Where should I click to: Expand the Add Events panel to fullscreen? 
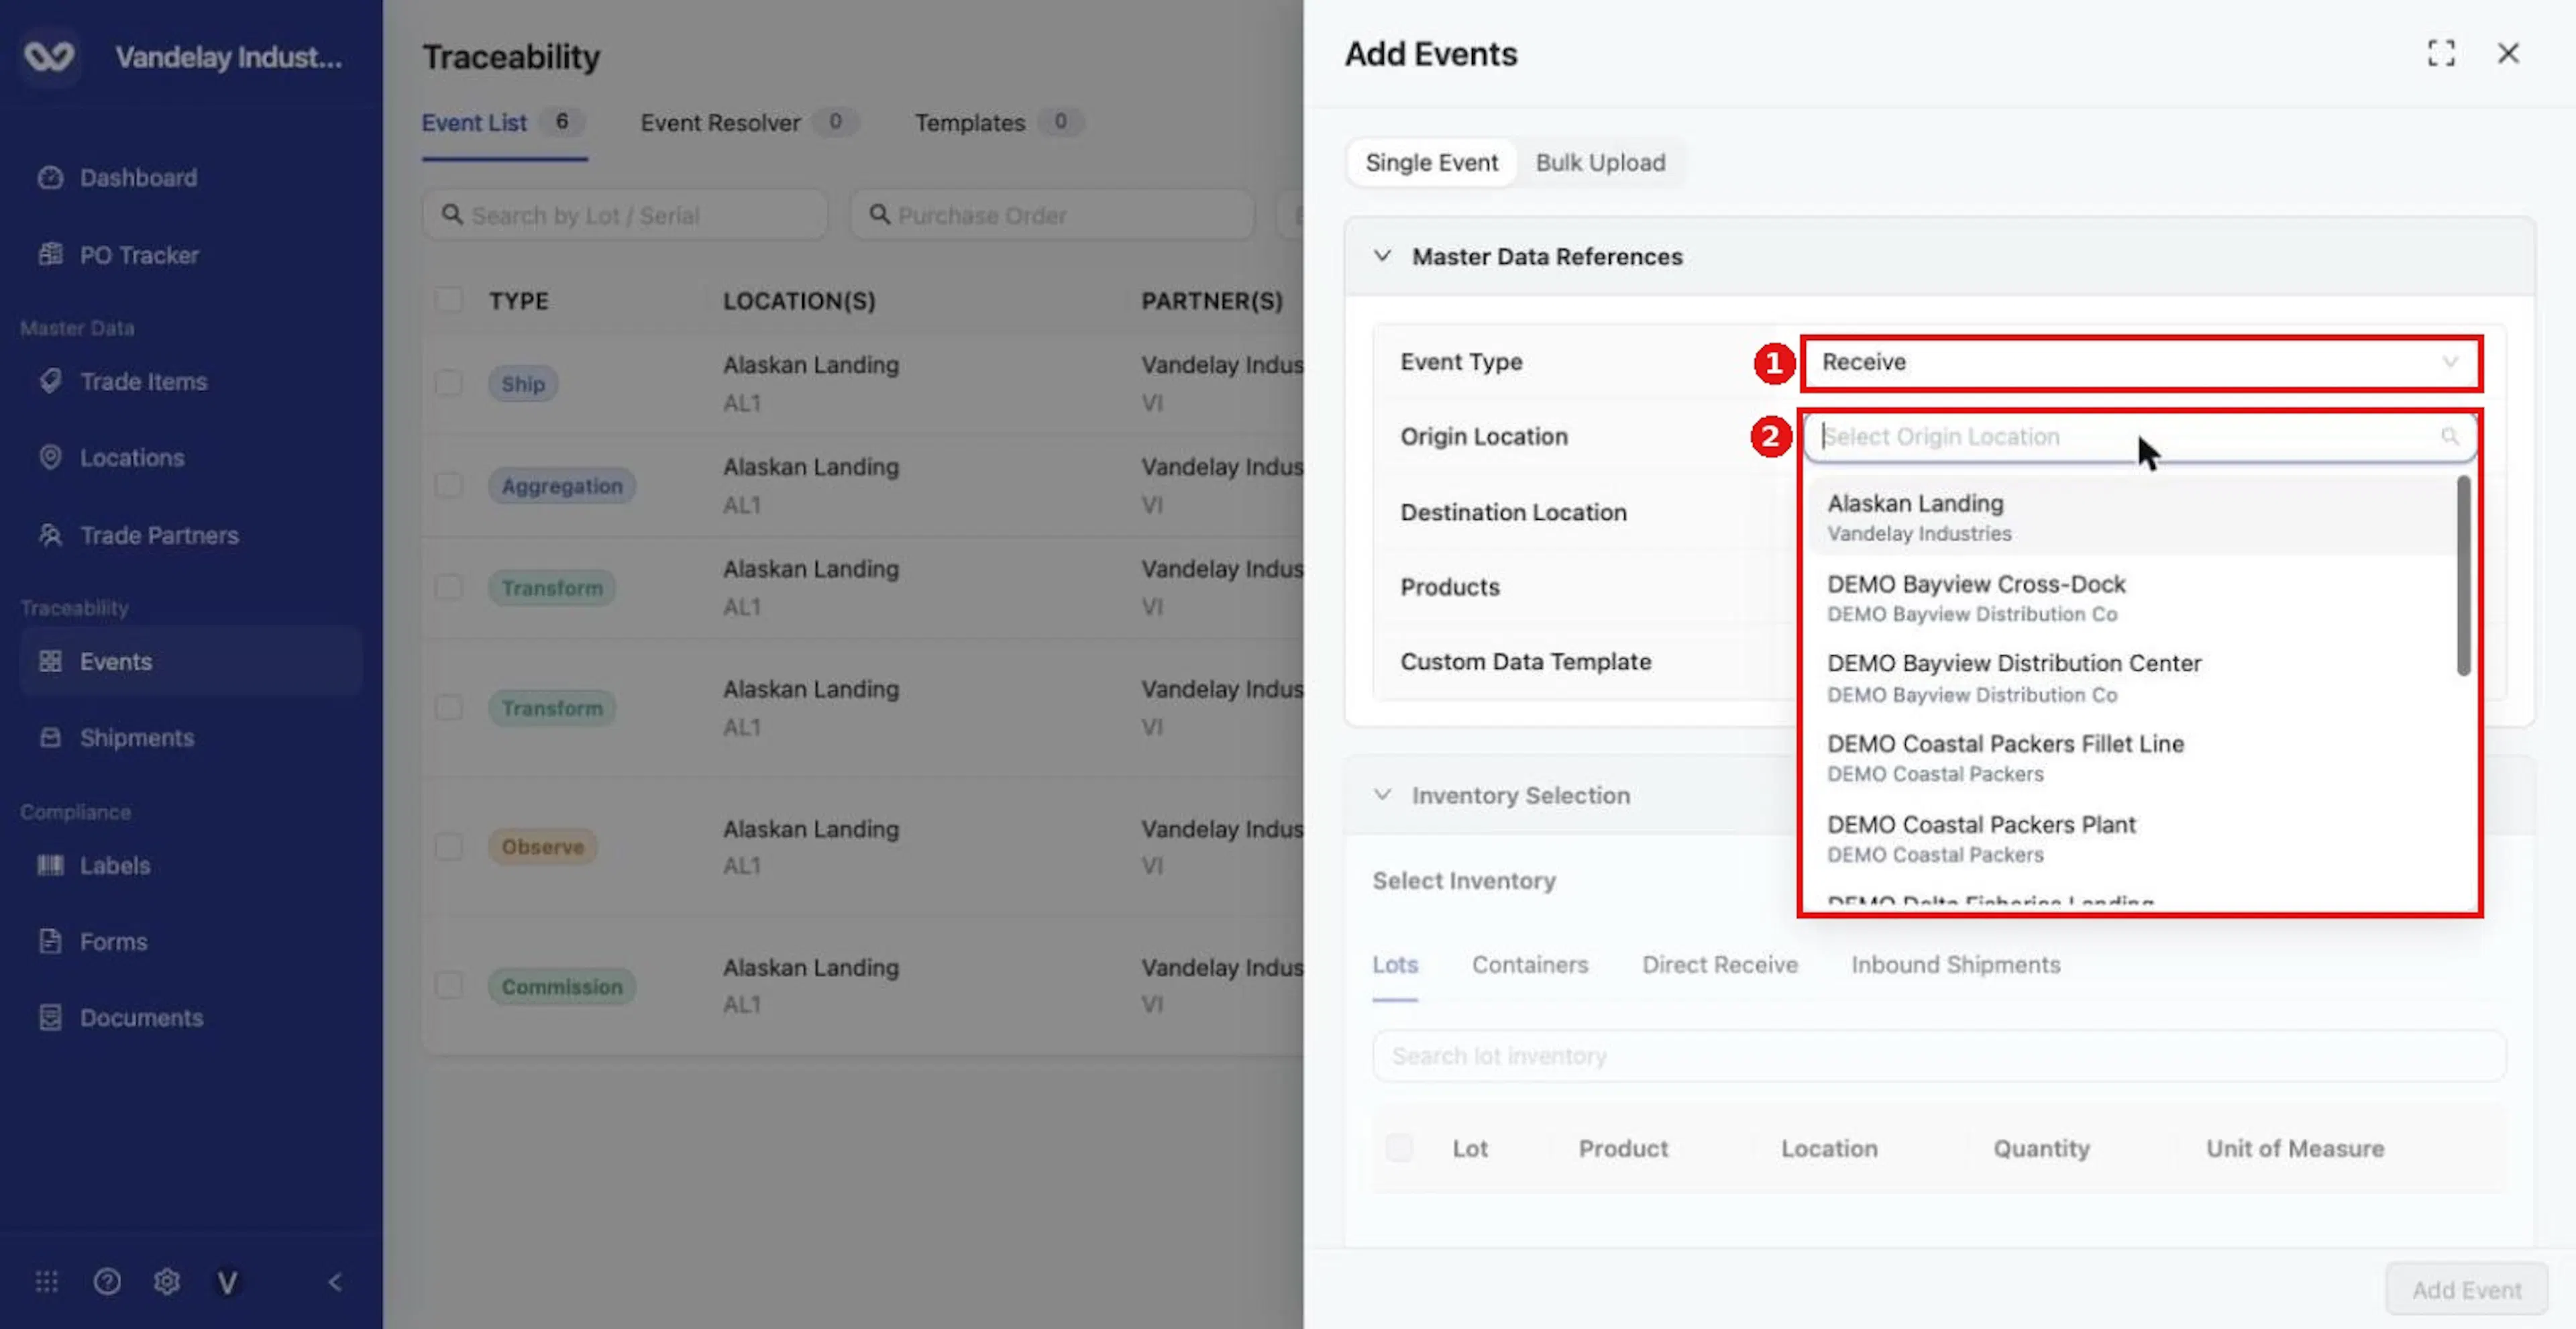pos(2441,53)
